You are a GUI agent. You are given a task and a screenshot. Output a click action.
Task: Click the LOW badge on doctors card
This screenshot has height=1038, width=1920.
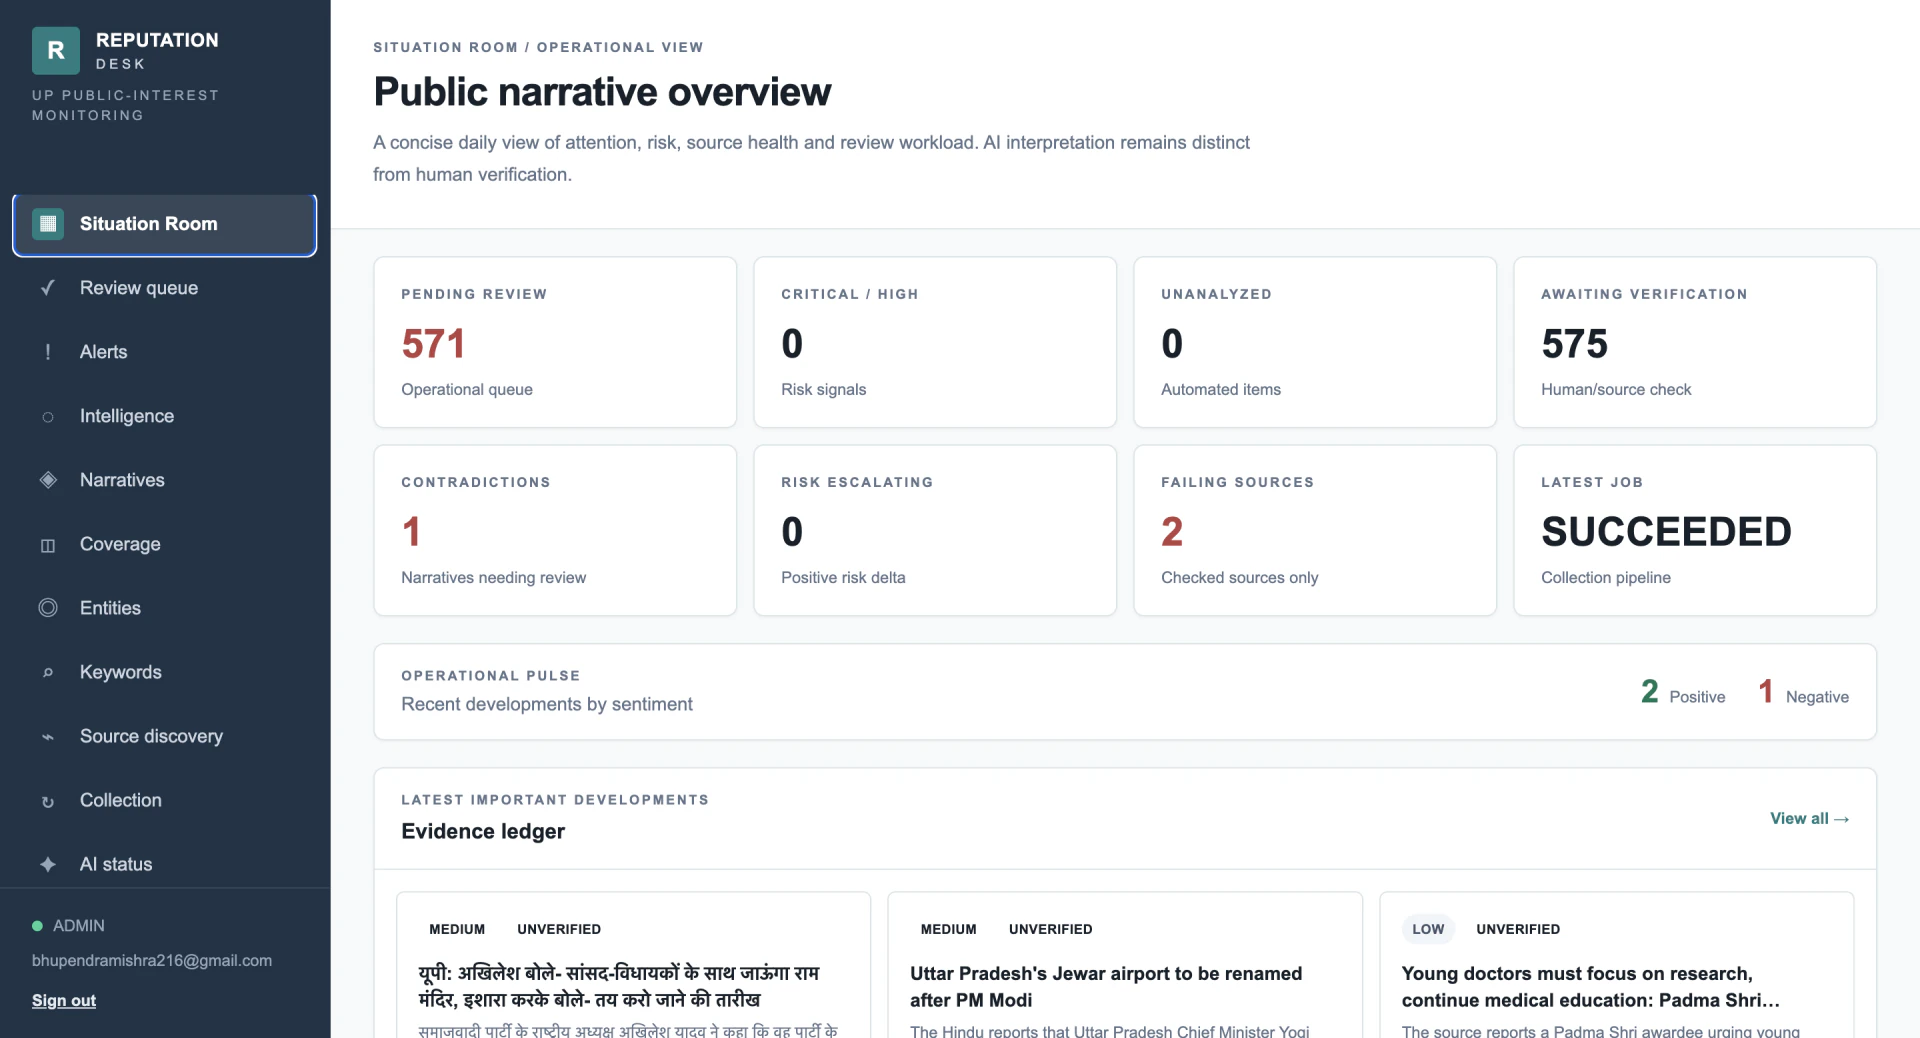click(1428, 929)
